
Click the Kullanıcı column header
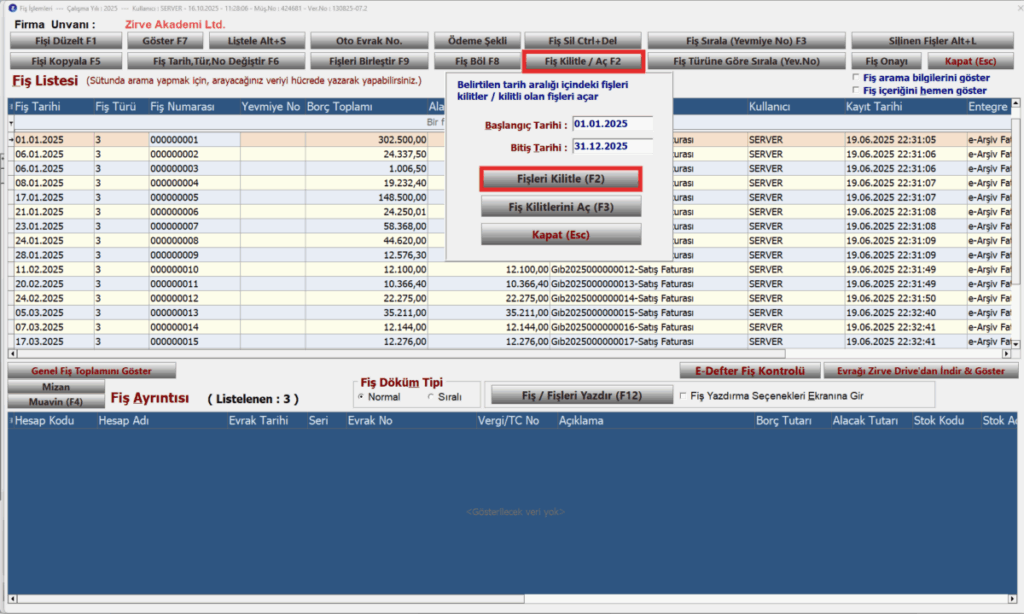click(795, 106)
